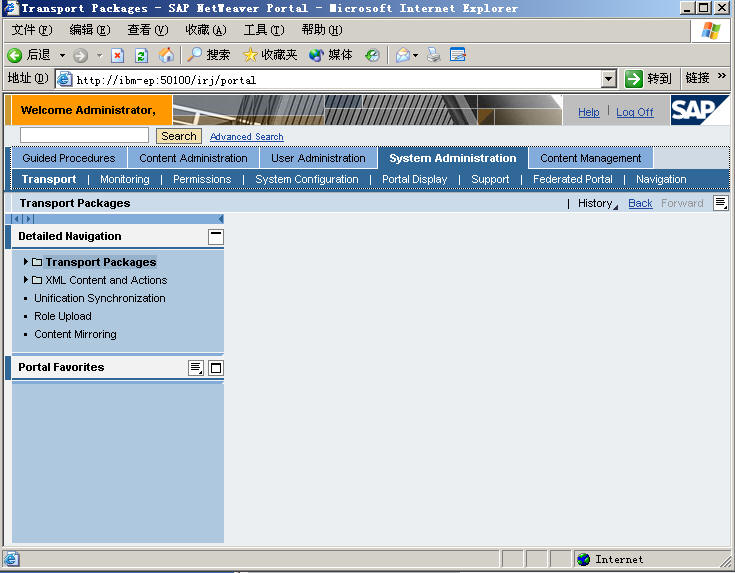This screenshot has width=735, height=573.
Task: Open the Back button history dropdown arrow
Action: [62, 55]
